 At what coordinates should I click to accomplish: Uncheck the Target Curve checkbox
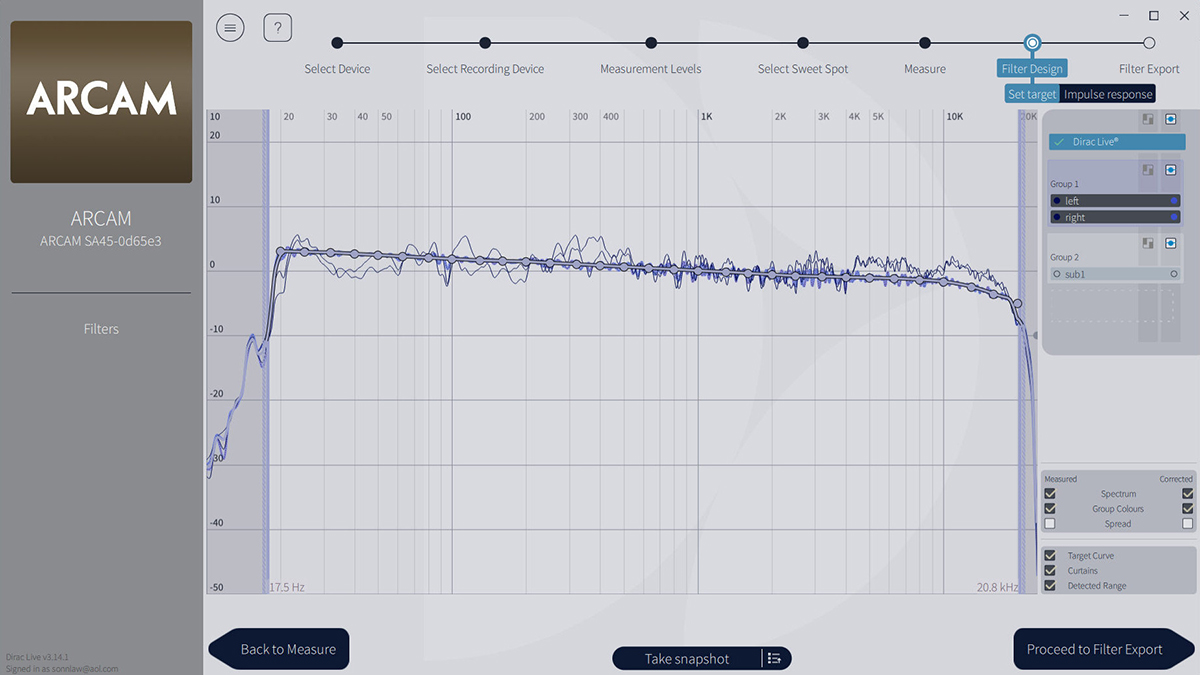1050,556
